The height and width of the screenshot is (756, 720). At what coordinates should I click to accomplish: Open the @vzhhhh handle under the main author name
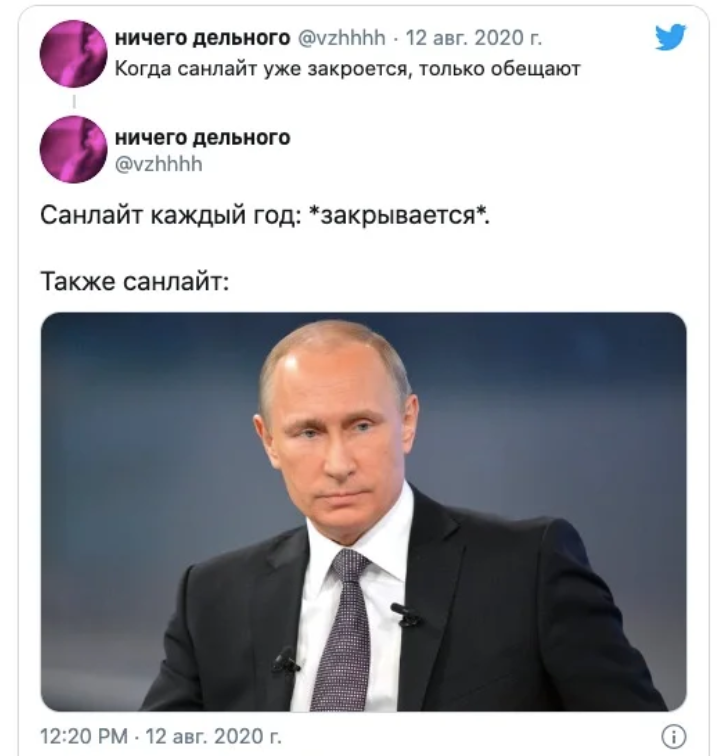click(159, 164)
